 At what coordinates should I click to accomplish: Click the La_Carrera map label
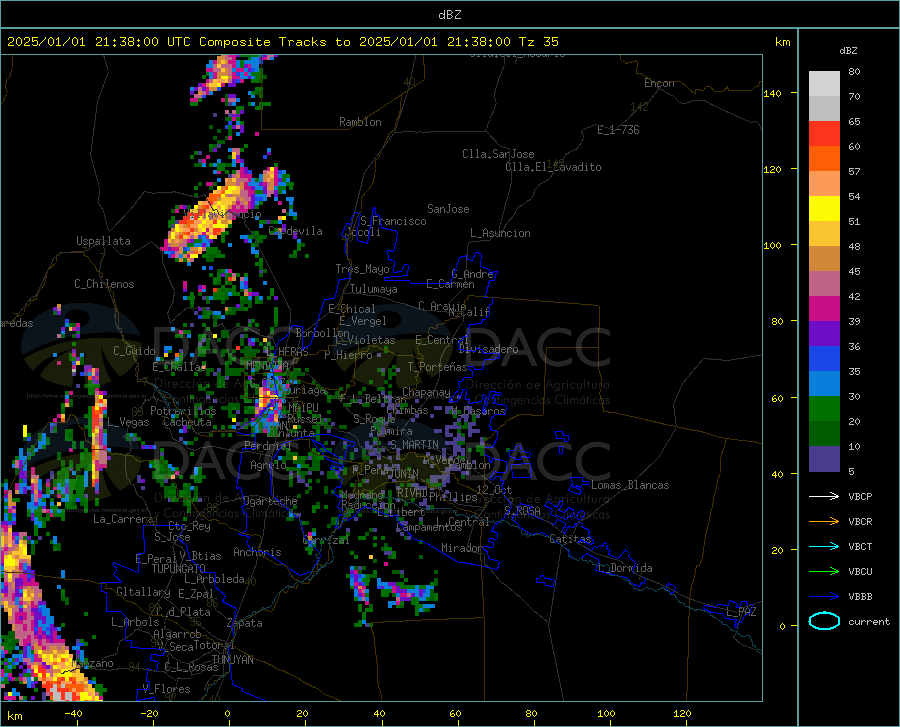pyautogui.click(x=123, y=519)
